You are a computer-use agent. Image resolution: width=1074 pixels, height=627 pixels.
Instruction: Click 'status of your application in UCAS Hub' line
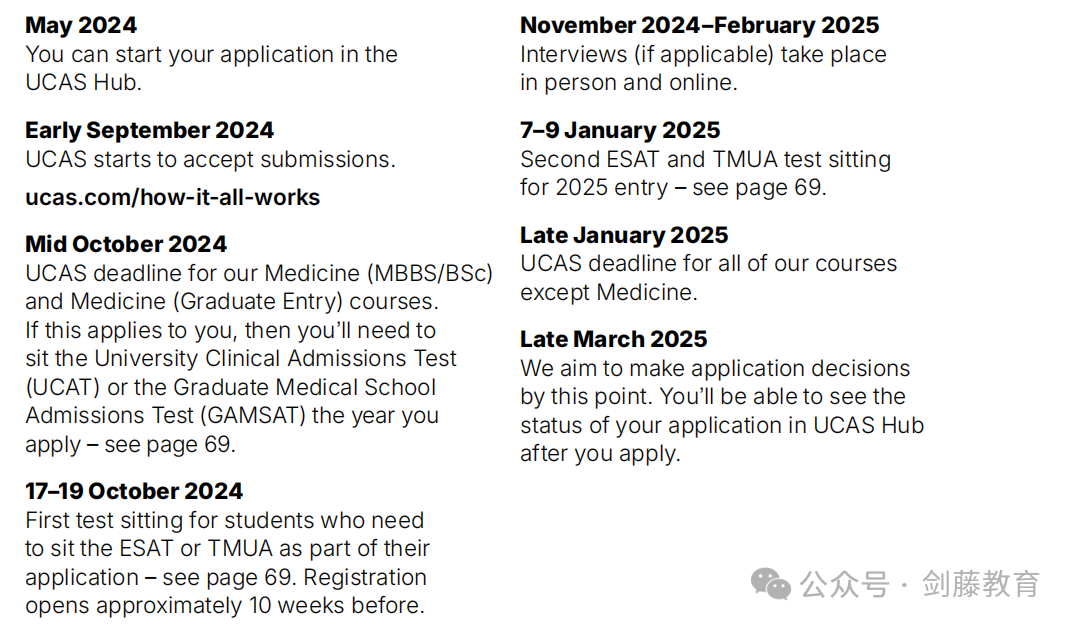pyautogui.click(x=722, y=426)
